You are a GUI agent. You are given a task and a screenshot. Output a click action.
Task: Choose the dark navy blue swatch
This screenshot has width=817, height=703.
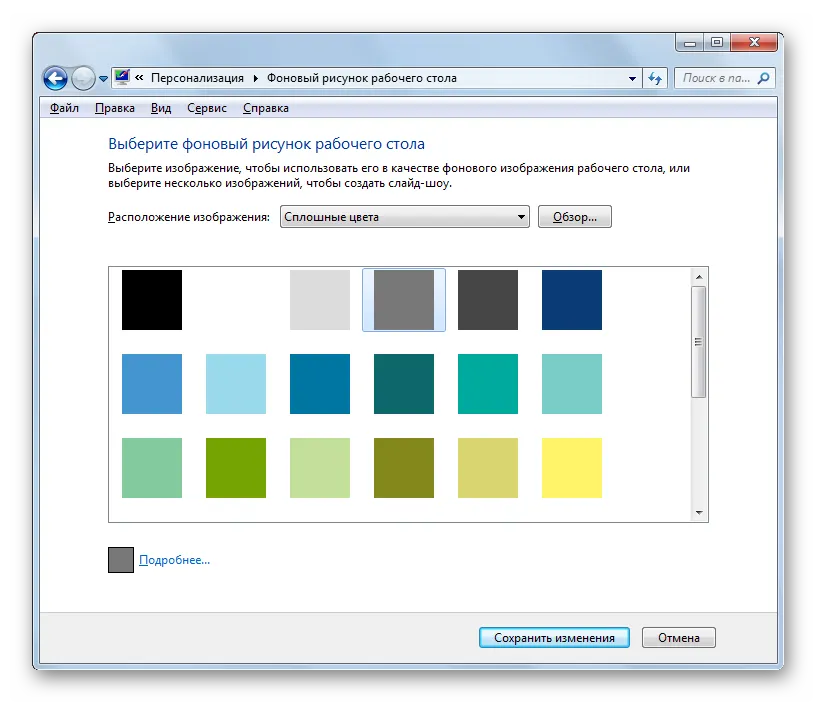[572, 300]
